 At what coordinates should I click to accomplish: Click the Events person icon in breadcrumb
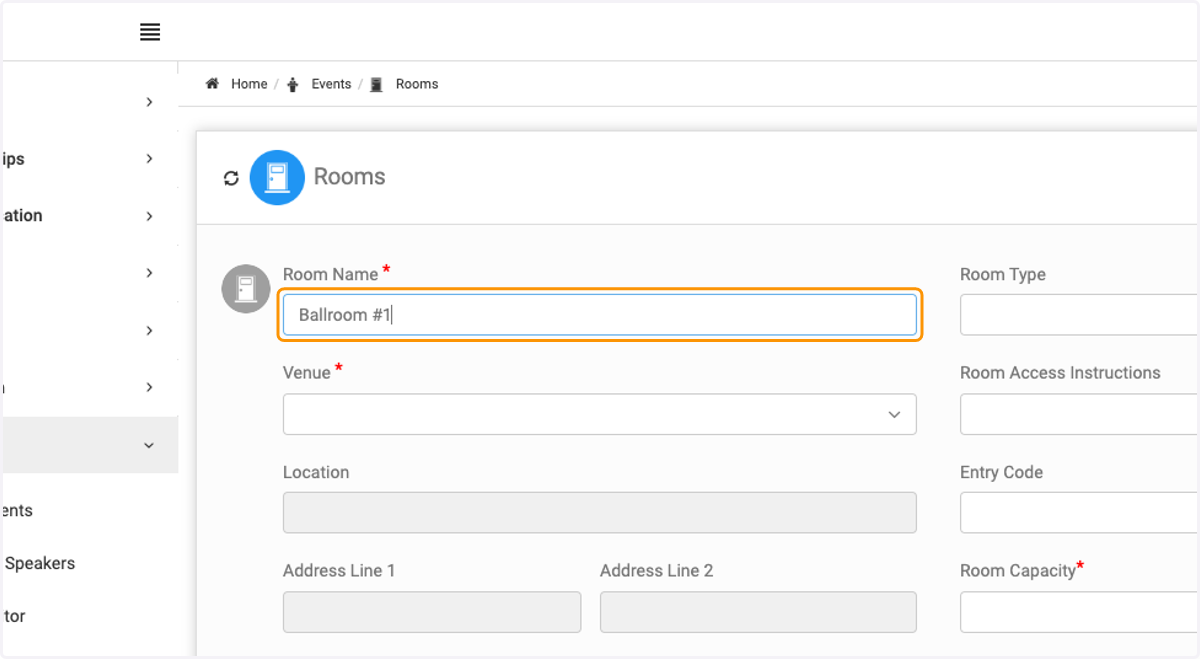pos(293,85)
